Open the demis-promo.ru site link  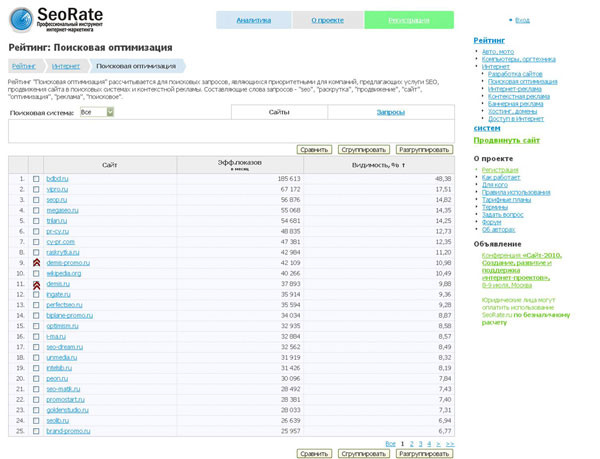click(x=68, y=263)
